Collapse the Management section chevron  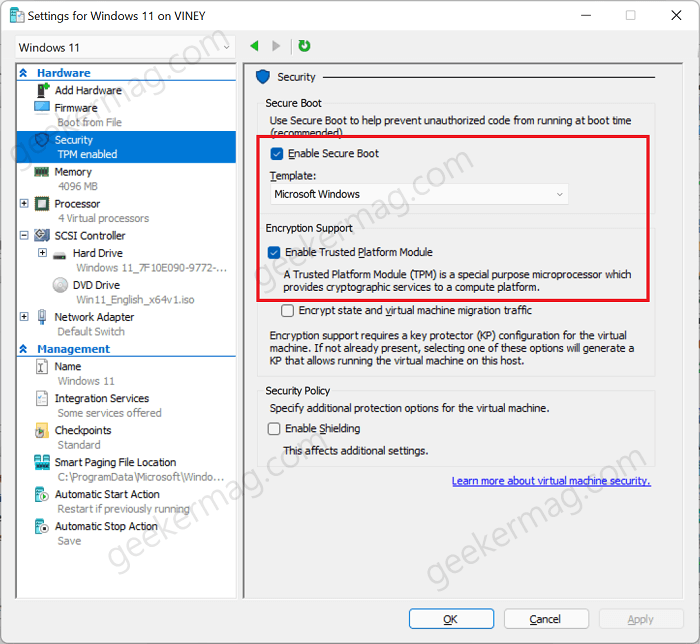point(23,349)
